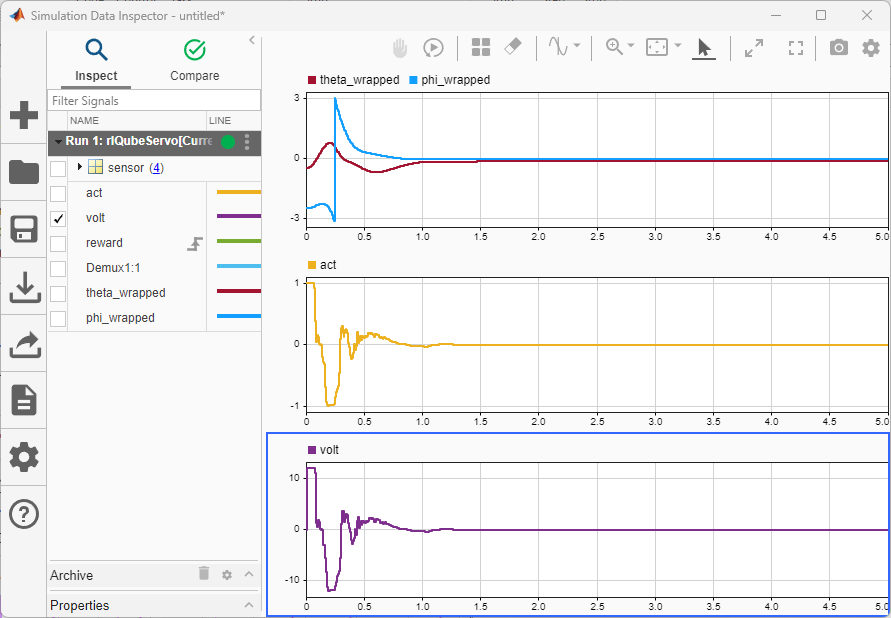The image size is (891, 618).
Task: Click the Save session floppy disk icon
Action: click(24, 229)
